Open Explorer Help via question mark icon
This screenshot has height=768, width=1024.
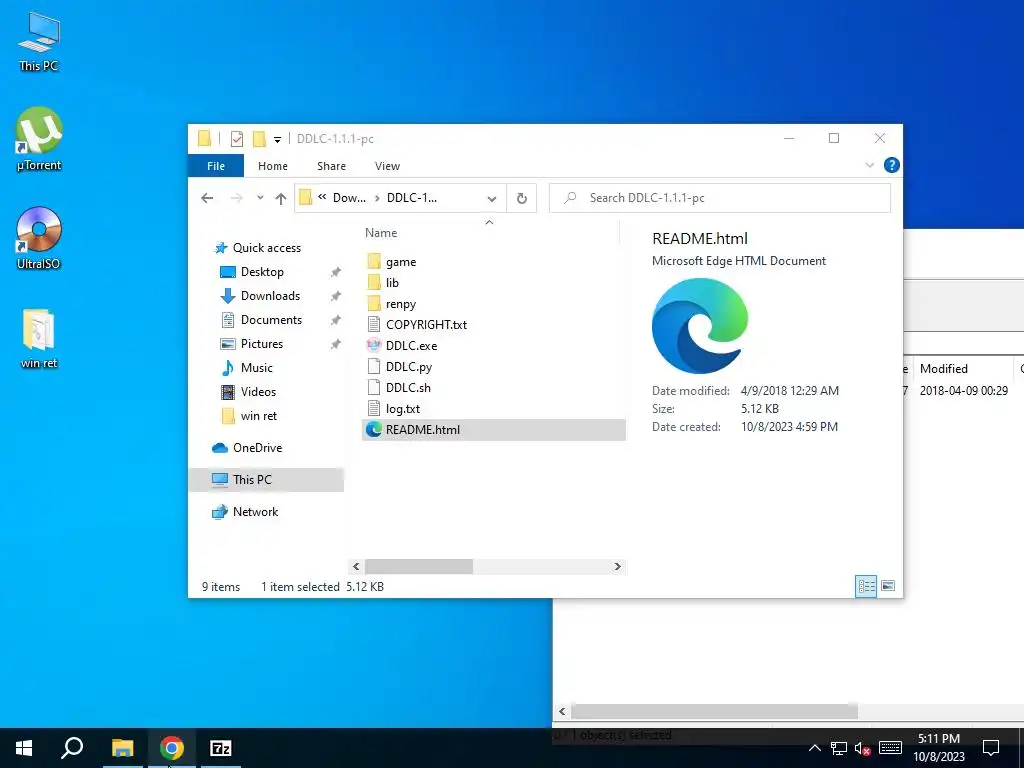[891, 165]
